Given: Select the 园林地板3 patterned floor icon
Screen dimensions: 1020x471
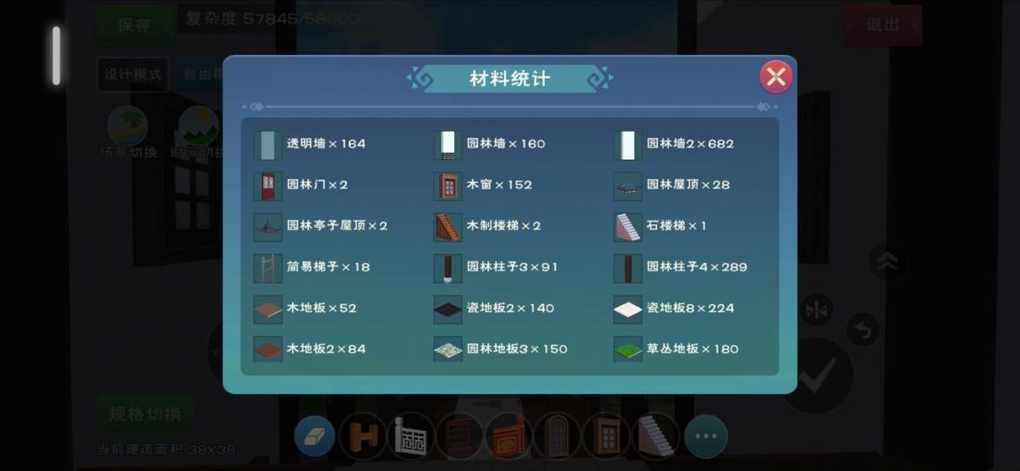Looking at the screenshot, I should tap(448, 349).
